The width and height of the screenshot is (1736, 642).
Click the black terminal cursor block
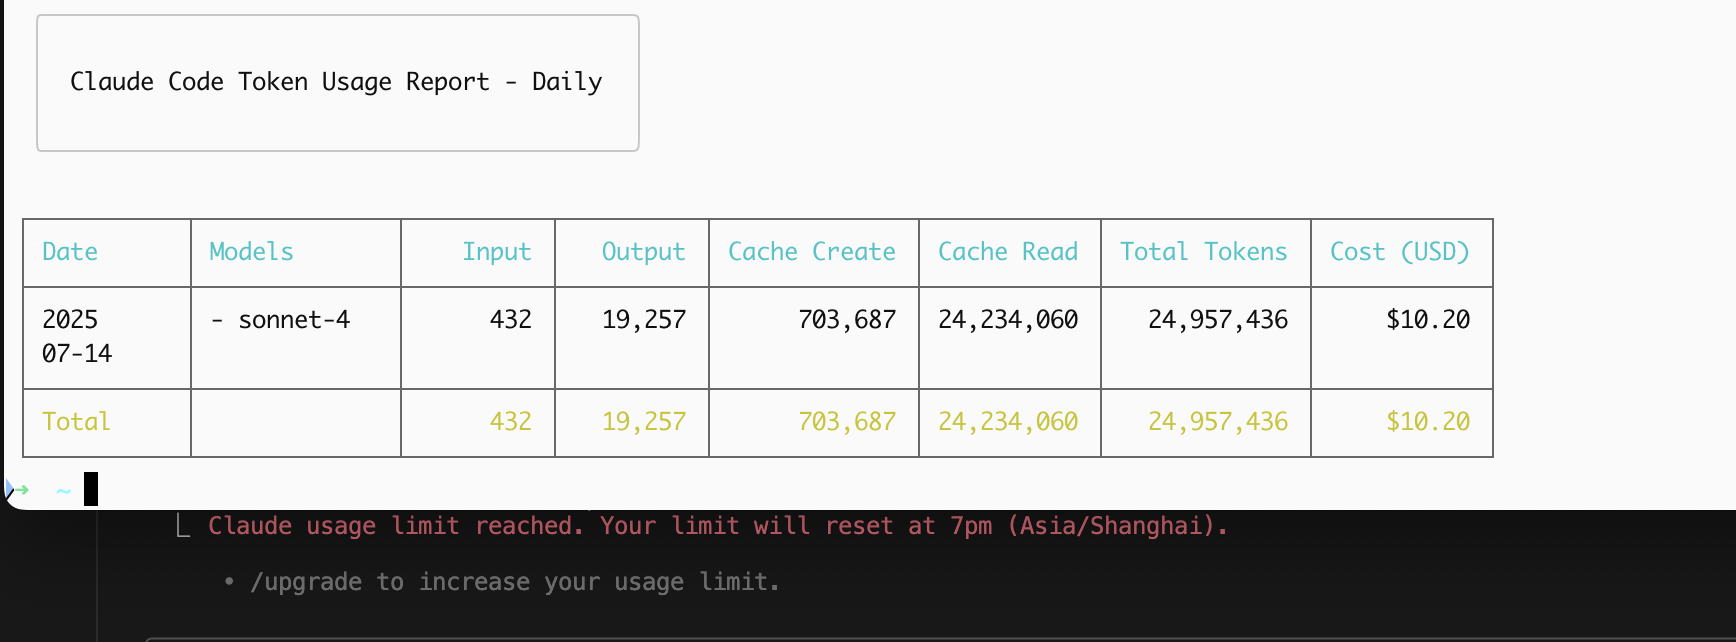[x=91, y=489]
